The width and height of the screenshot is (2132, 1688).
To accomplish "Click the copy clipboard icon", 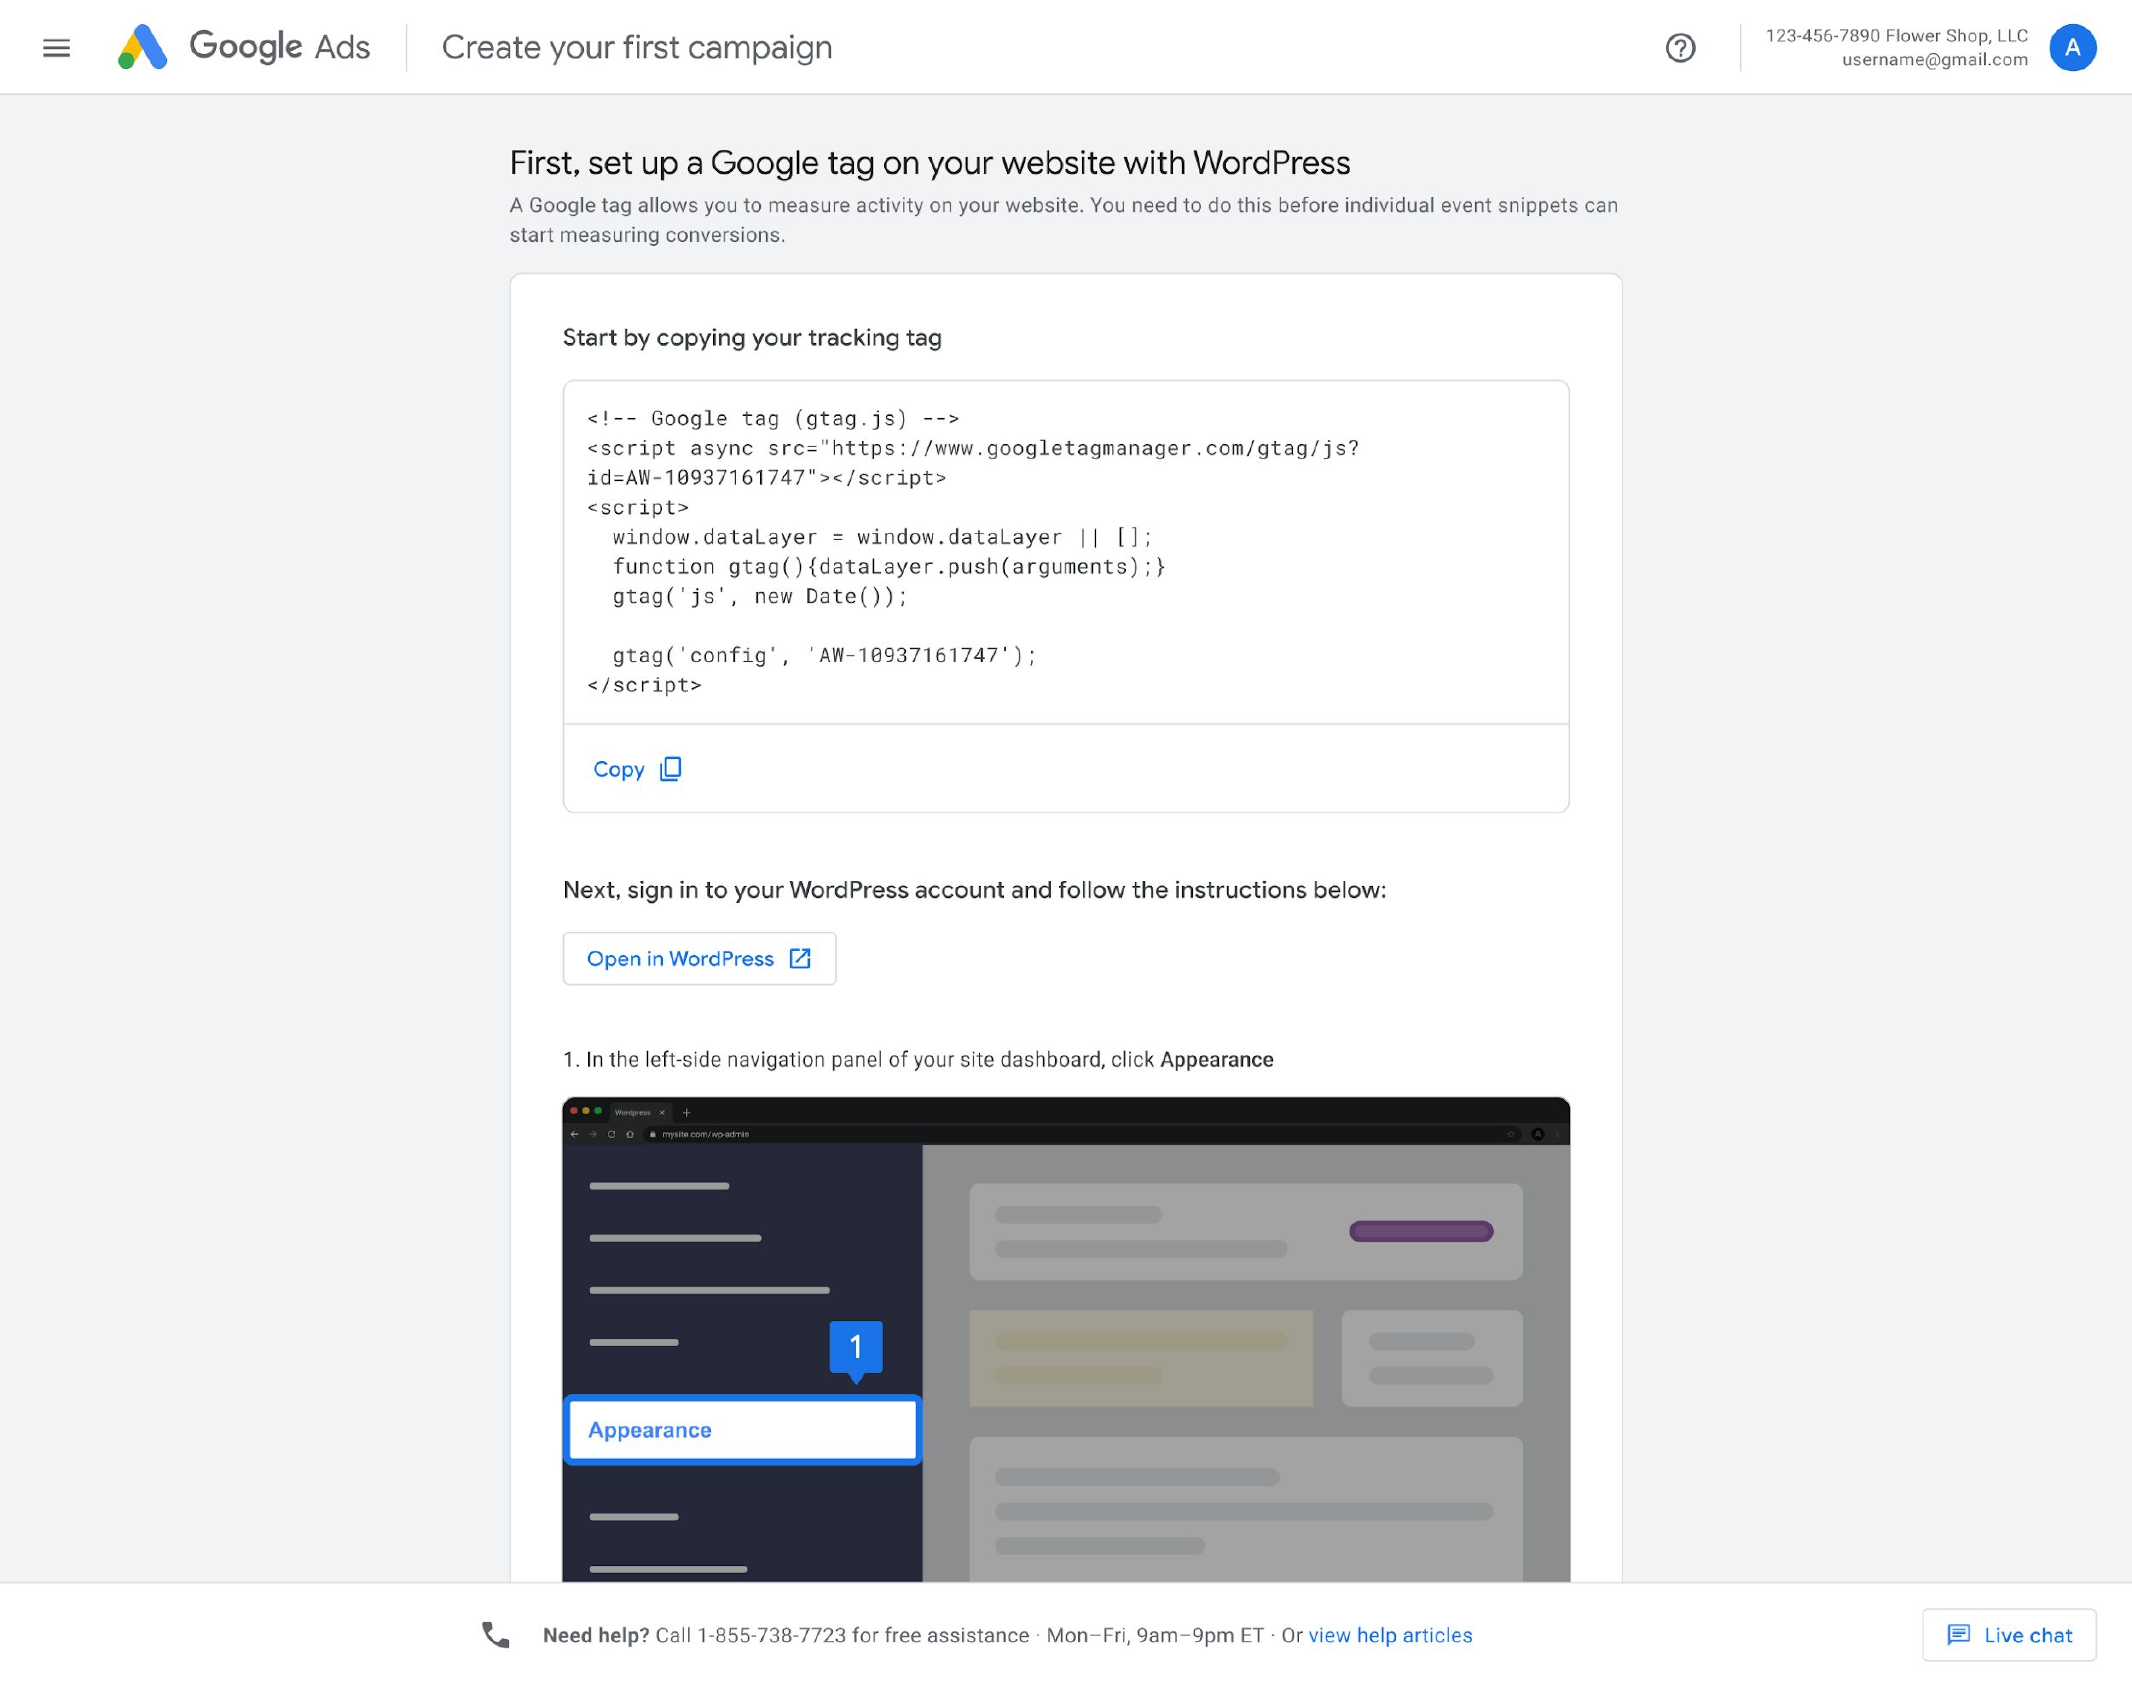I will click(671, 769).
